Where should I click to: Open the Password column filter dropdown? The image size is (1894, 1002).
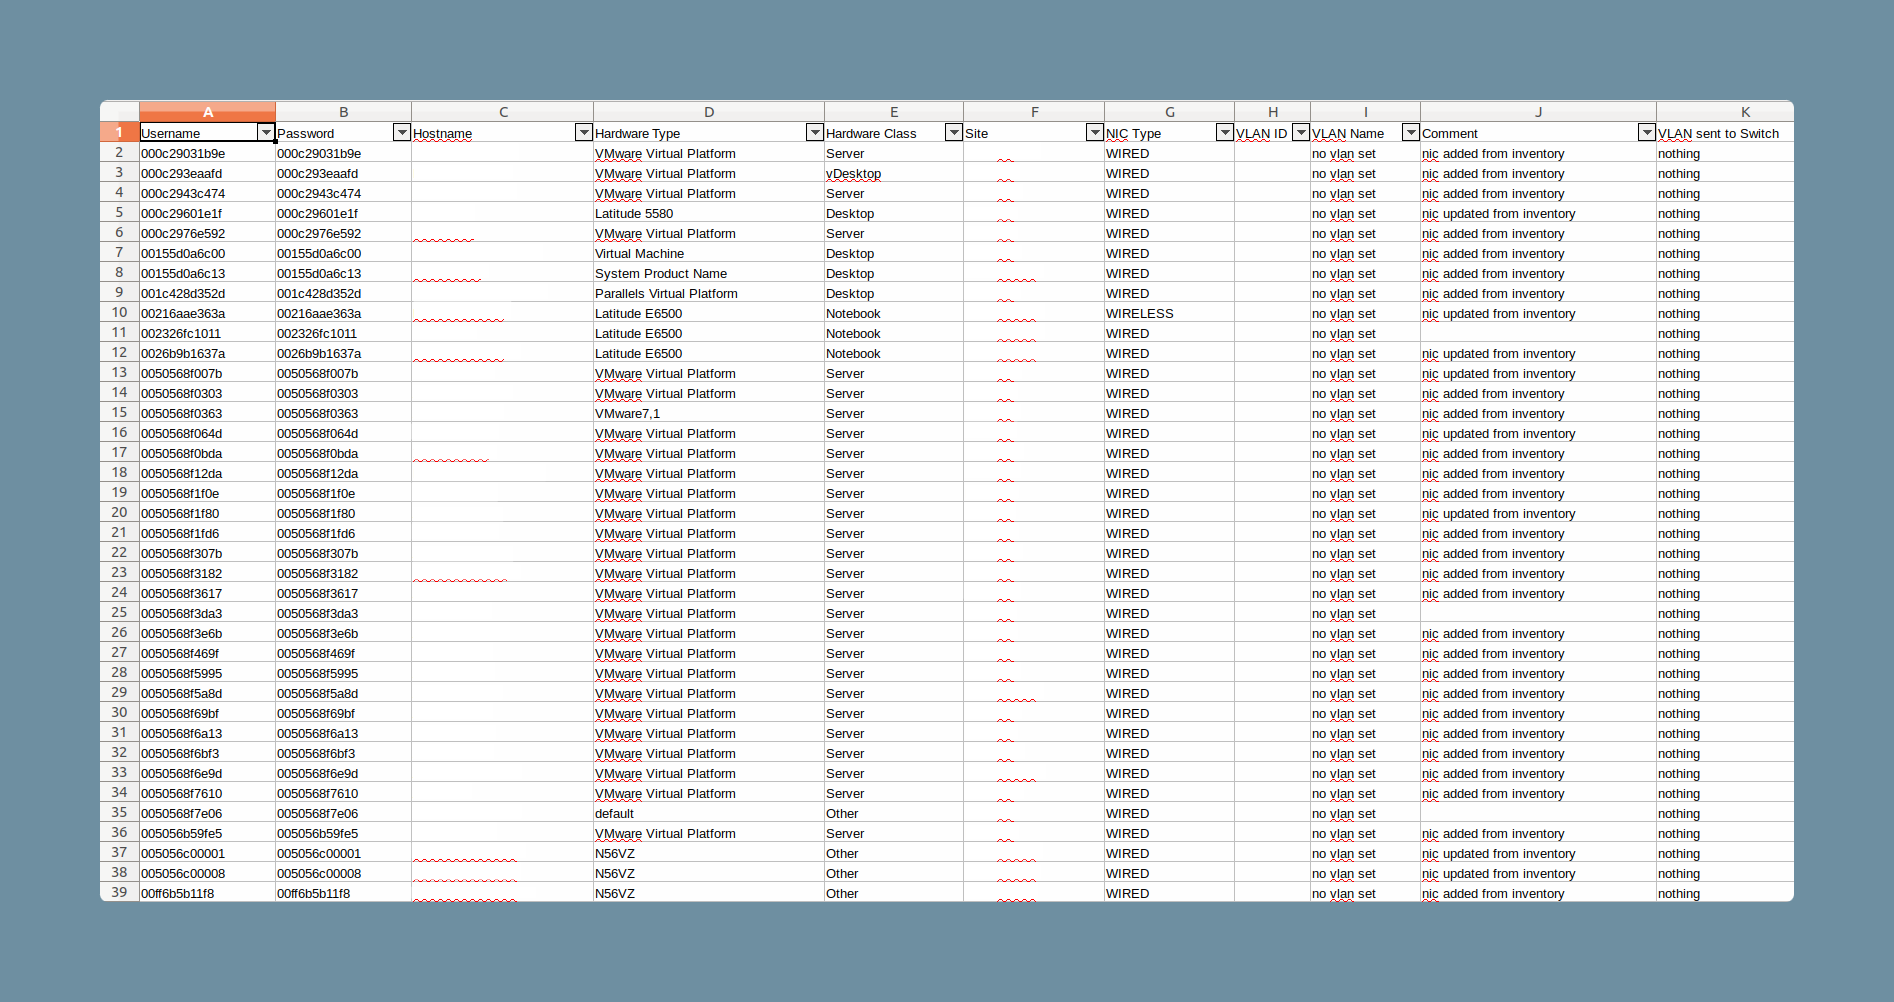(401, 133)
